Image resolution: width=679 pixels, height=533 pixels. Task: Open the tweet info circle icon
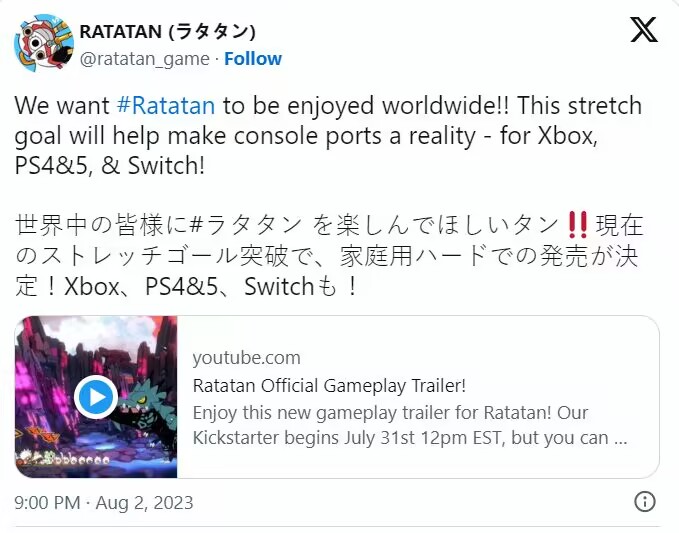point(645,501)
